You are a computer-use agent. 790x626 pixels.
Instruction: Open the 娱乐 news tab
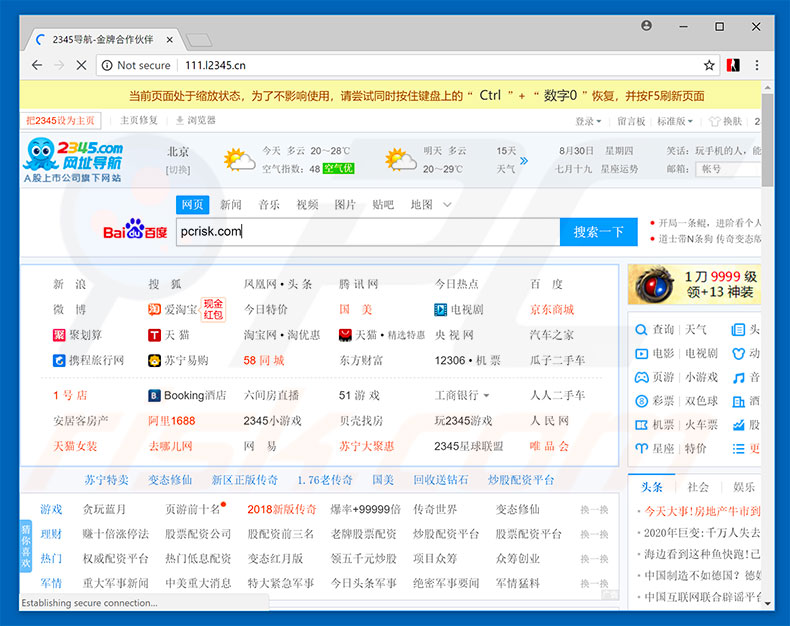pyautogui.click(x=744, y=487)
